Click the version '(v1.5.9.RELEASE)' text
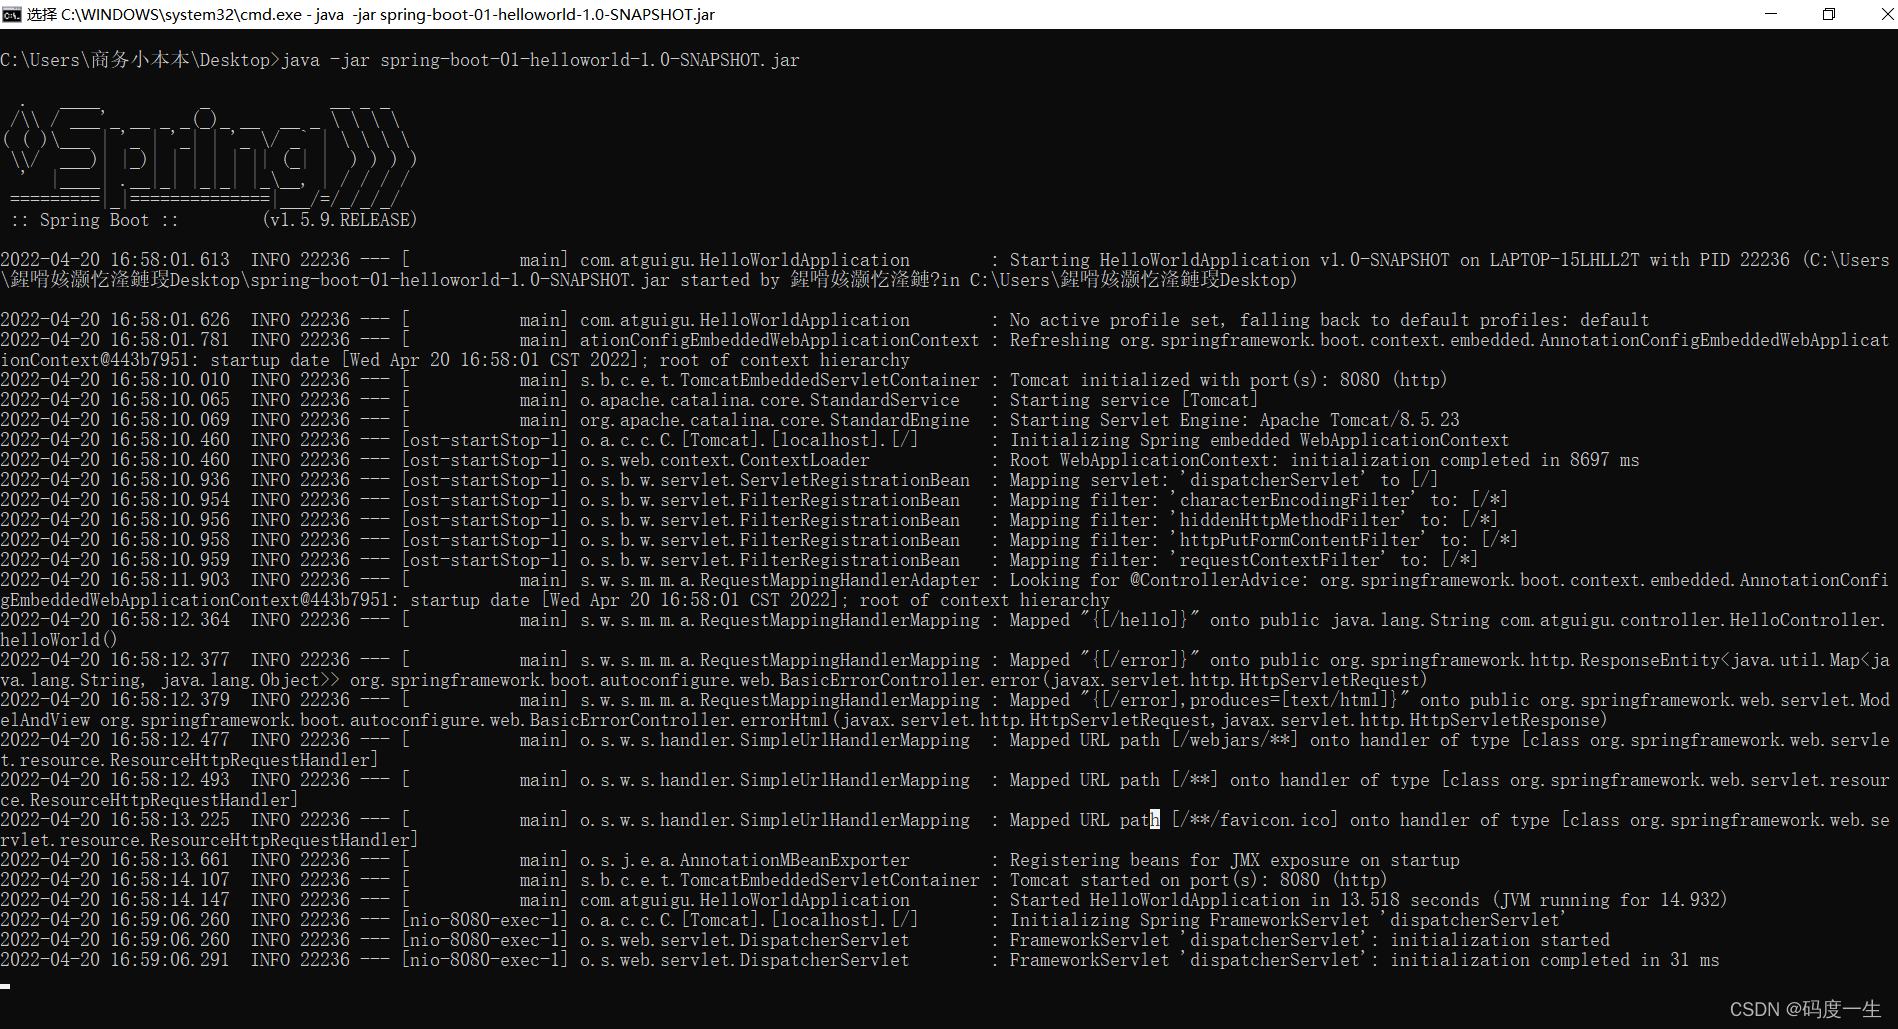 (x=340, y=220)
